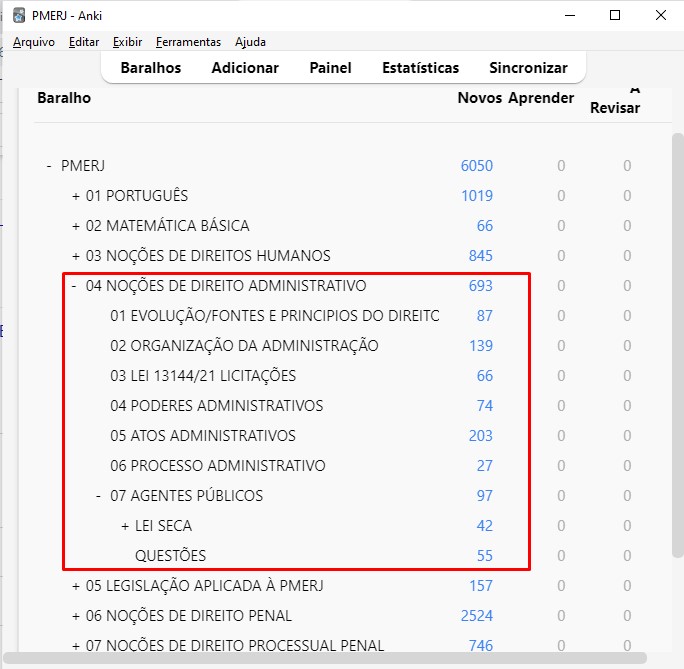Image resolution: width=684 pixels, height=669 pixels.
Task: Open the Painel browser
Action: click(x=330, y=68)
